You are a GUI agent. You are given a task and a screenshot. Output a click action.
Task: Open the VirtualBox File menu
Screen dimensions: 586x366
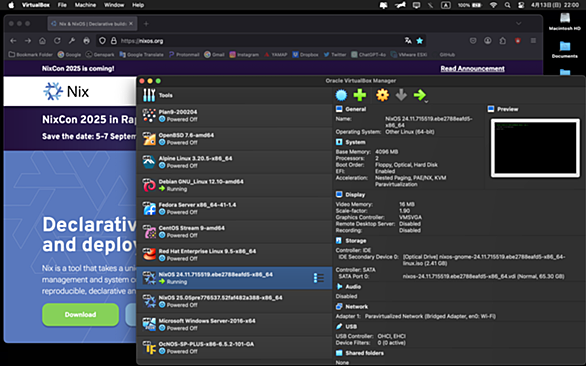click(x=62, y=5)
